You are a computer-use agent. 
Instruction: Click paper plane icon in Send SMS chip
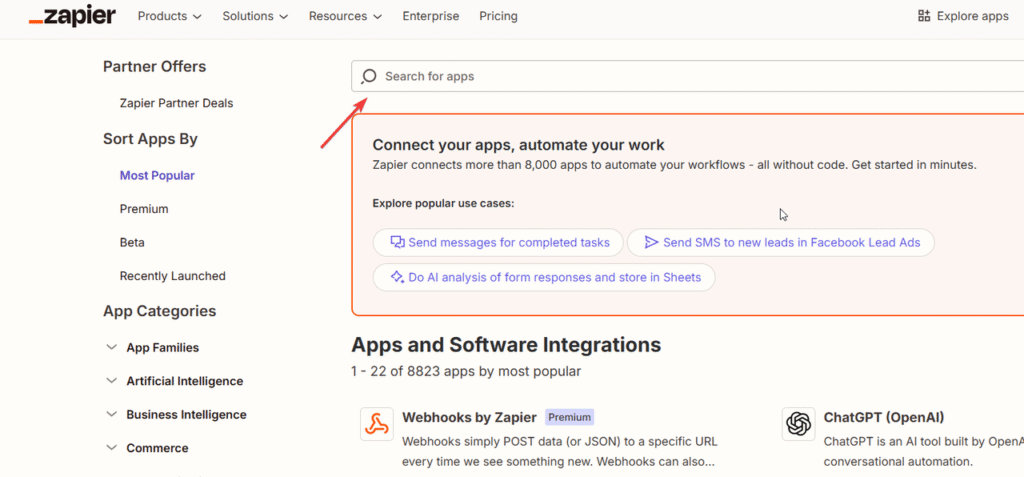point(651,242)
